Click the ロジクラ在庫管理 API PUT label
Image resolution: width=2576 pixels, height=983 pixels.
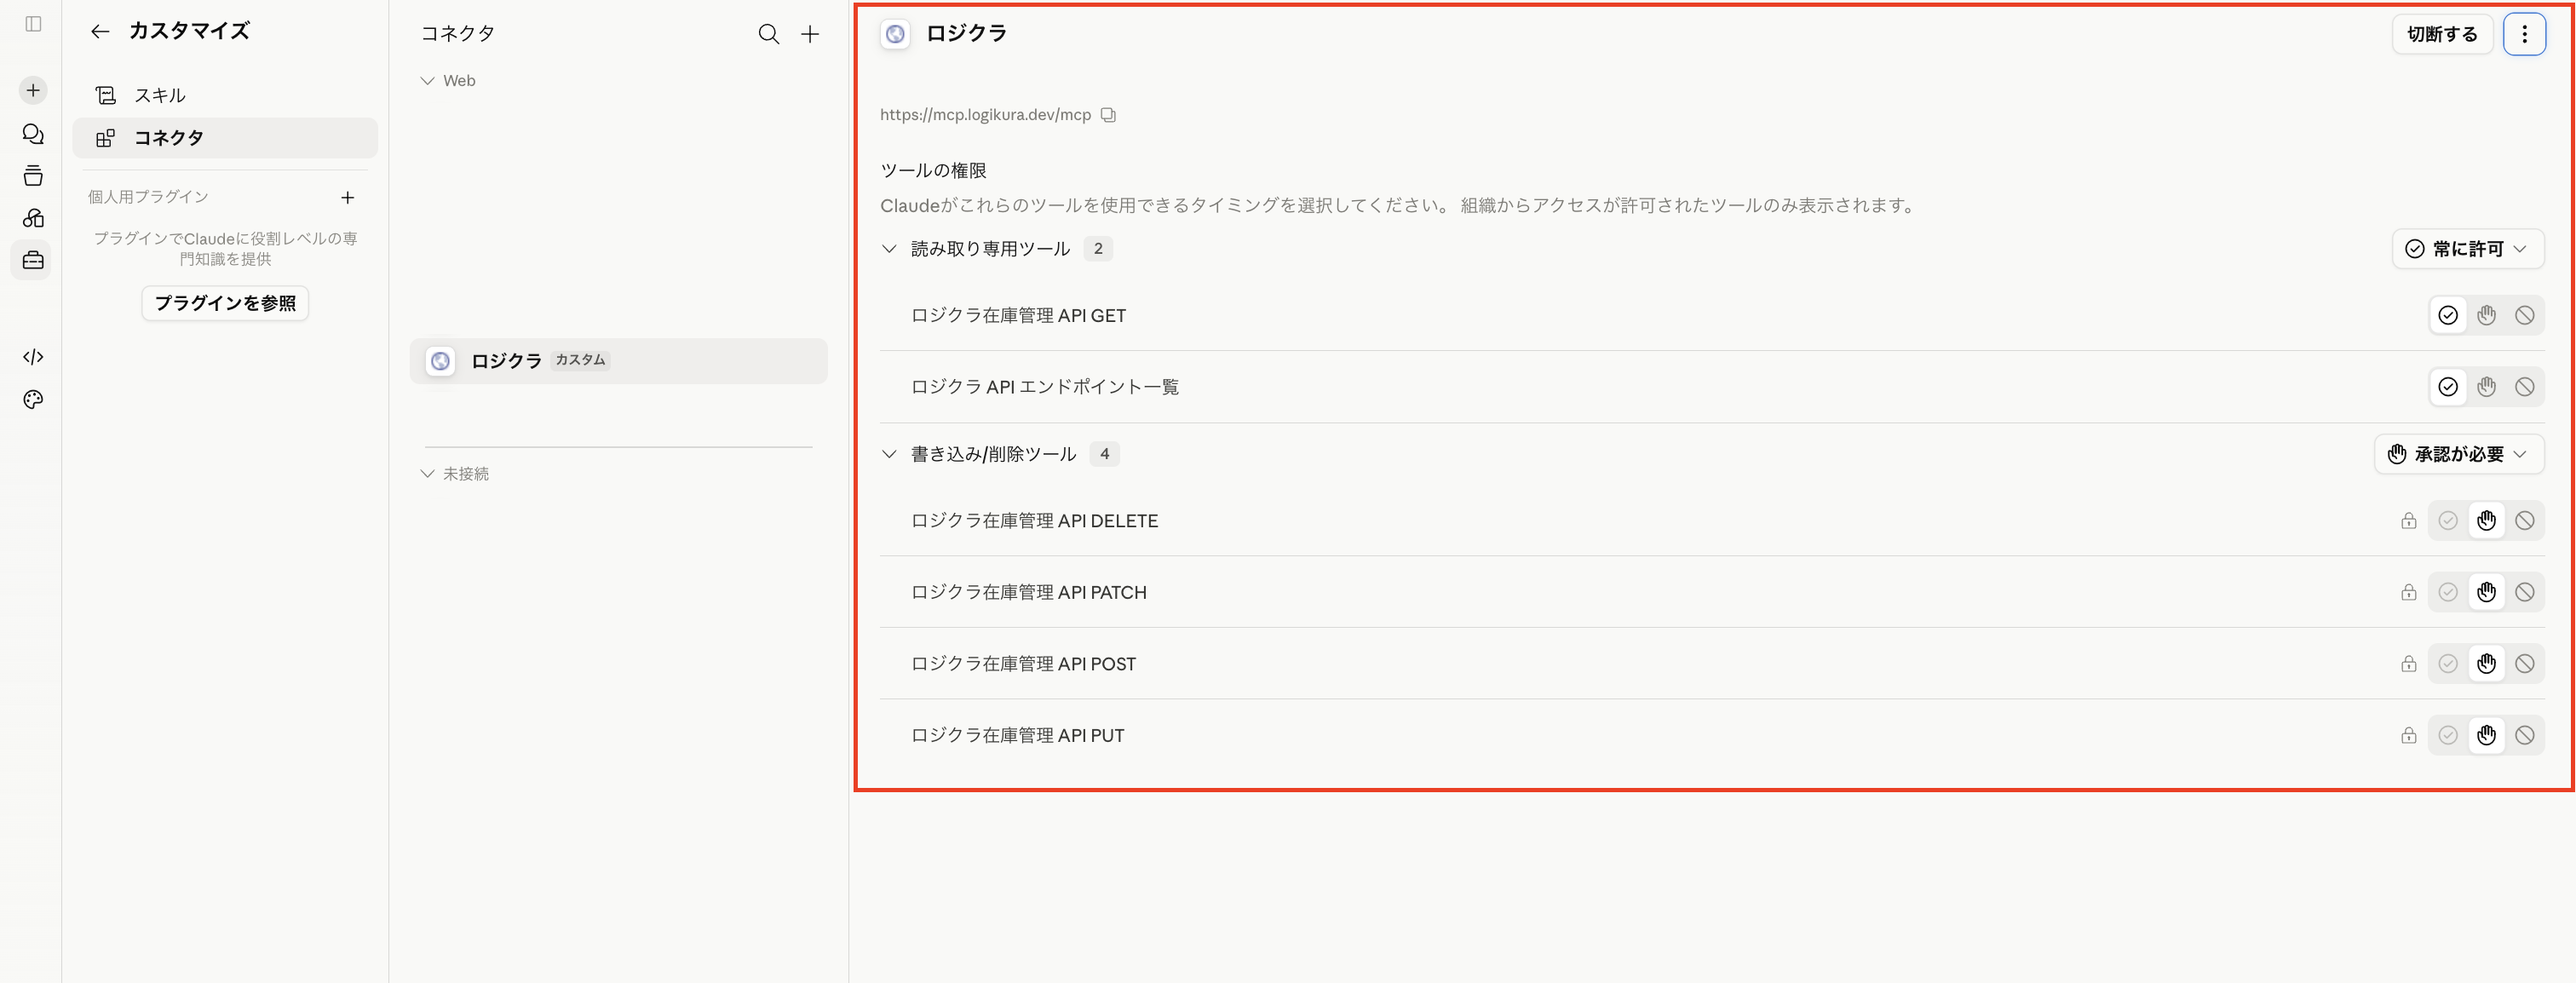1017,736
